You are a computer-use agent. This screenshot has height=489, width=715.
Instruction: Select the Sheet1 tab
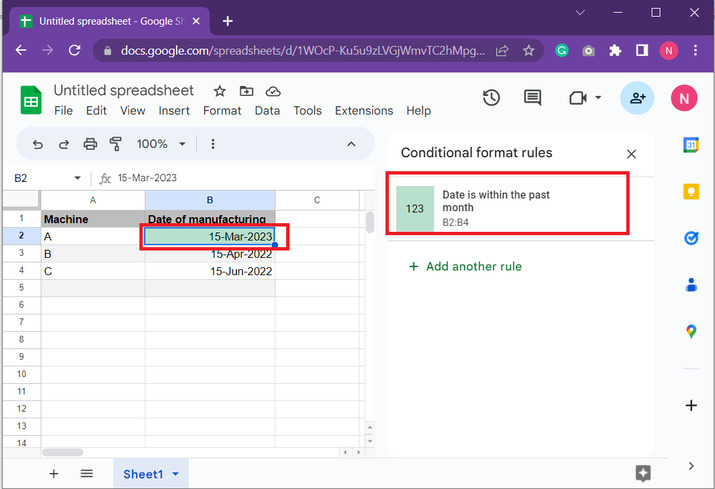coord(150,474)
